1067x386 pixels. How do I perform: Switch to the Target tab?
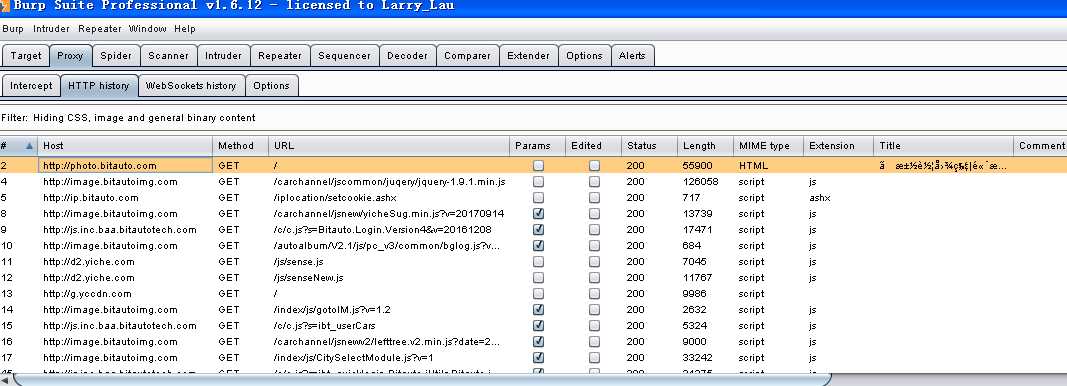pos(26,56)
